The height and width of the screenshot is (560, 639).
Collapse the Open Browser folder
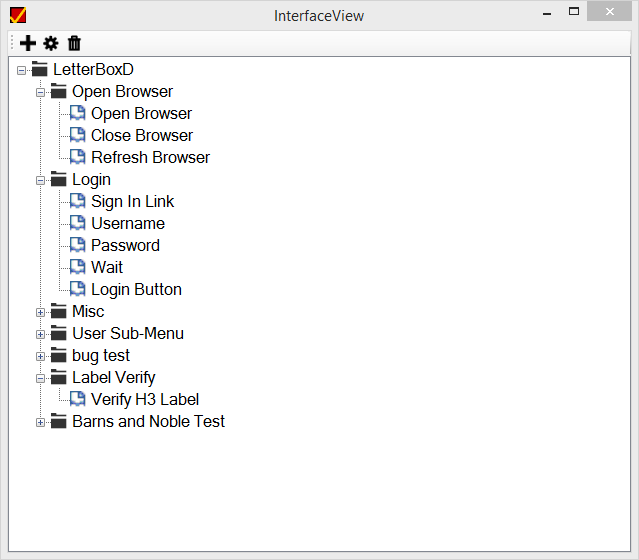pyautogui.click(x=40, y=93)
